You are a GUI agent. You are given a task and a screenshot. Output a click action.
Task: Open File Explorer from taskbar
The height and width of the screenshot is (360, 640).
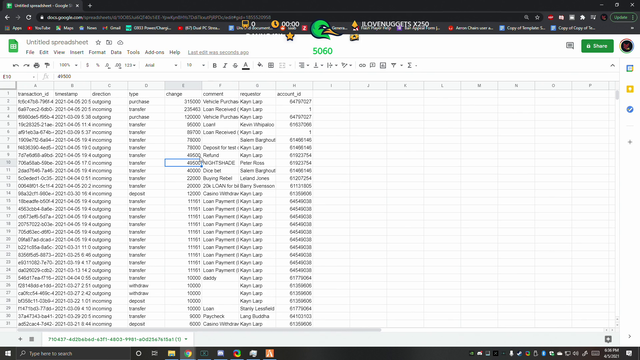pos(171,353)
